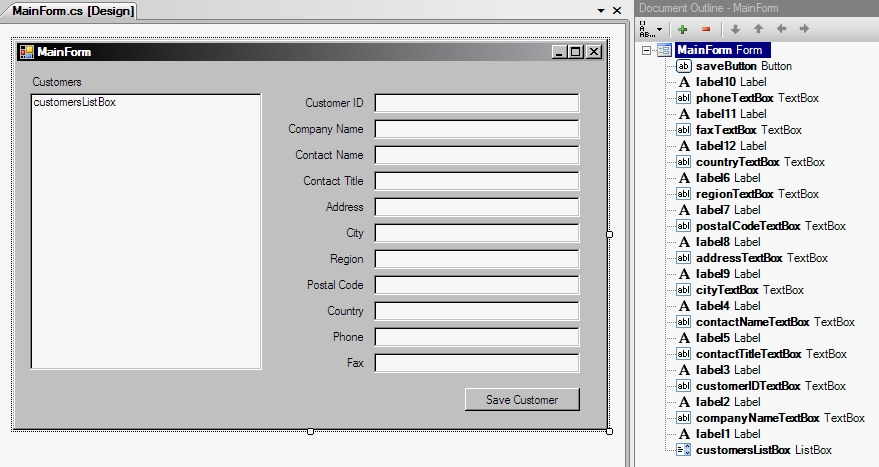Select contactTitleTextBox in the outline
879x467 pixels.
click(x=771, y=354)
